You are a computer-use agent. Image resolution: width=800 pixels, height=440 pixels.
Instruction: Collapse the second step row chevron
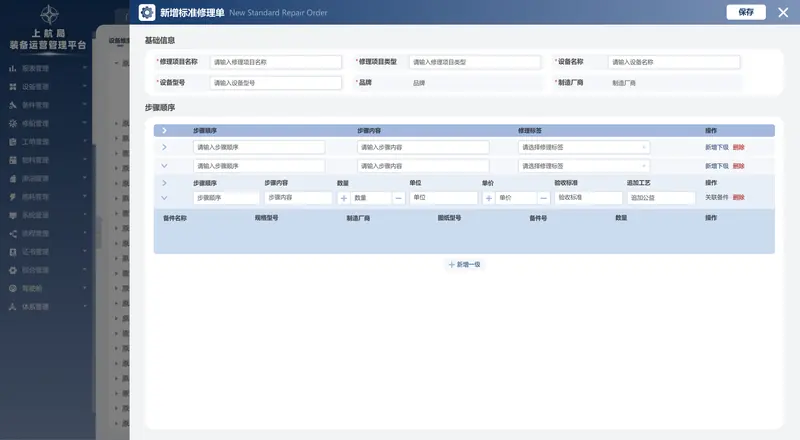[x=164, y=166]
